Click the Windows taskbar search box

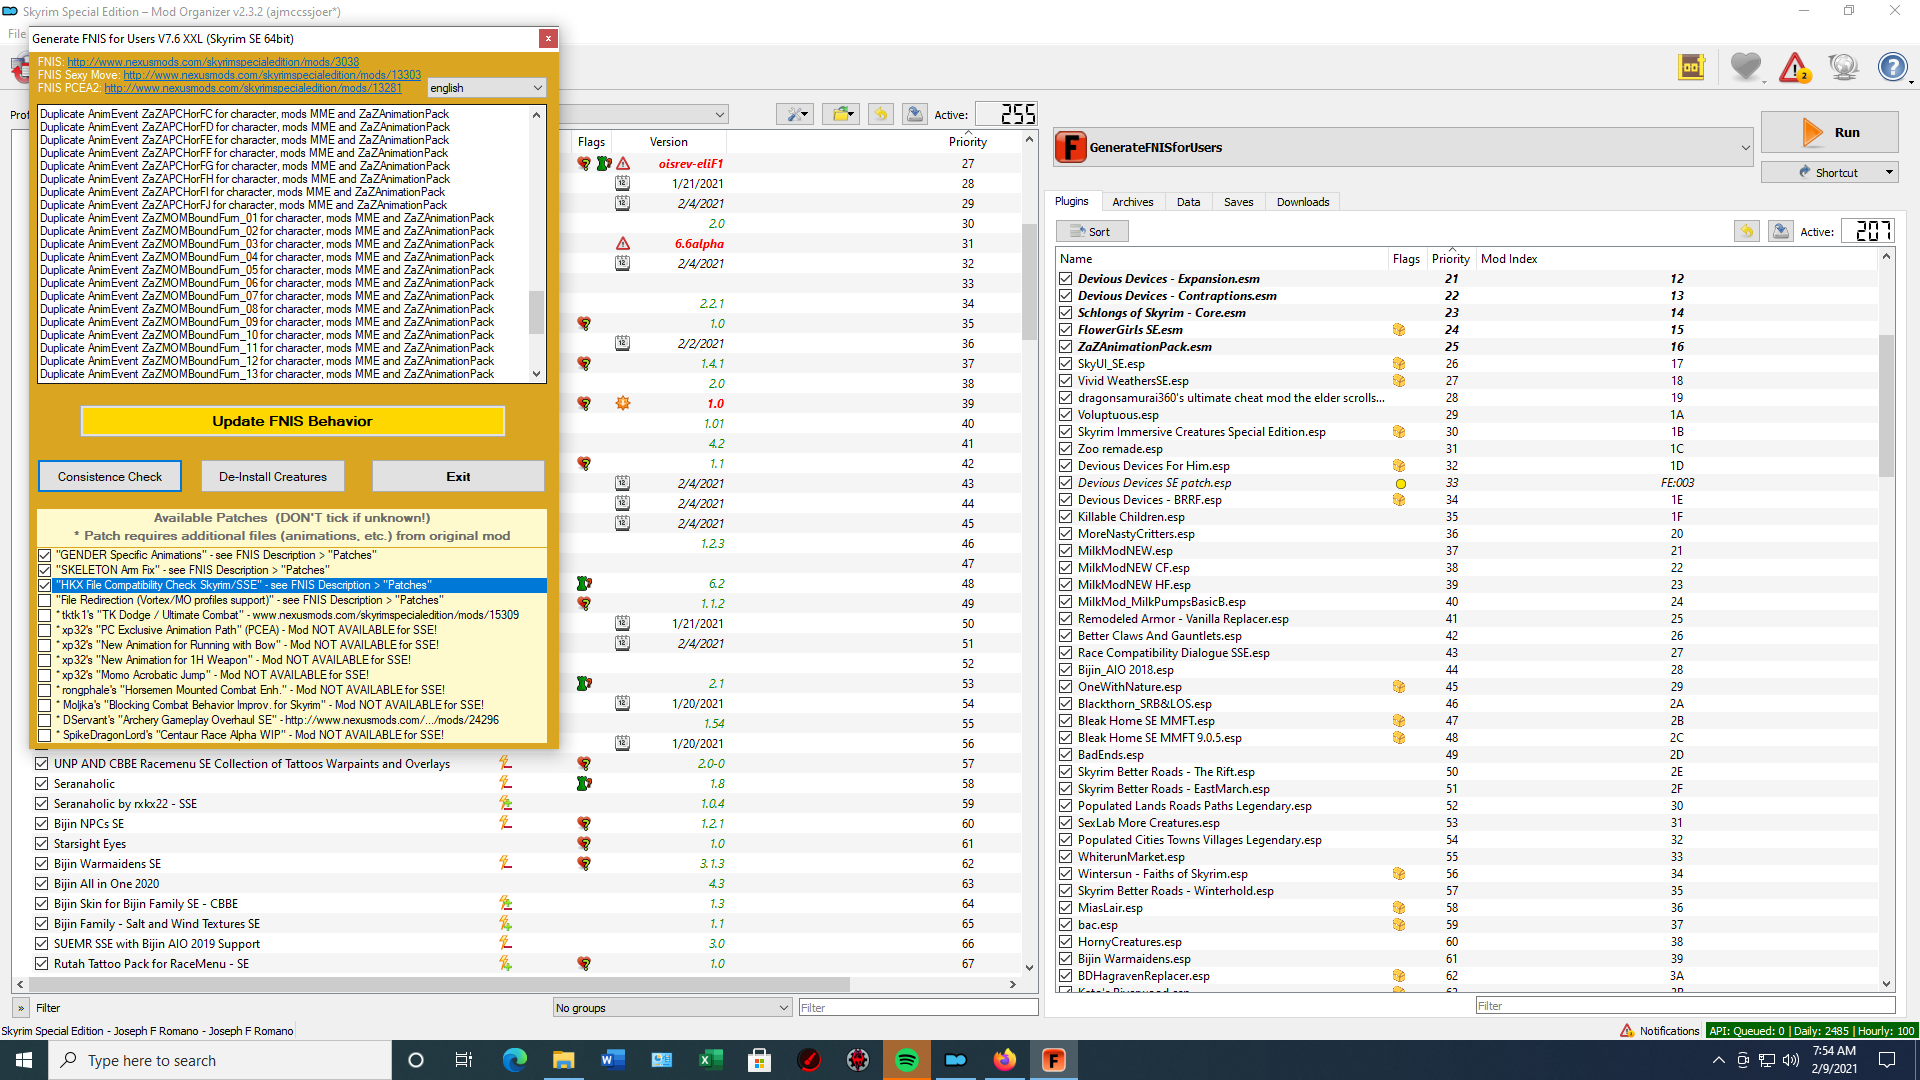[220, 1060]
